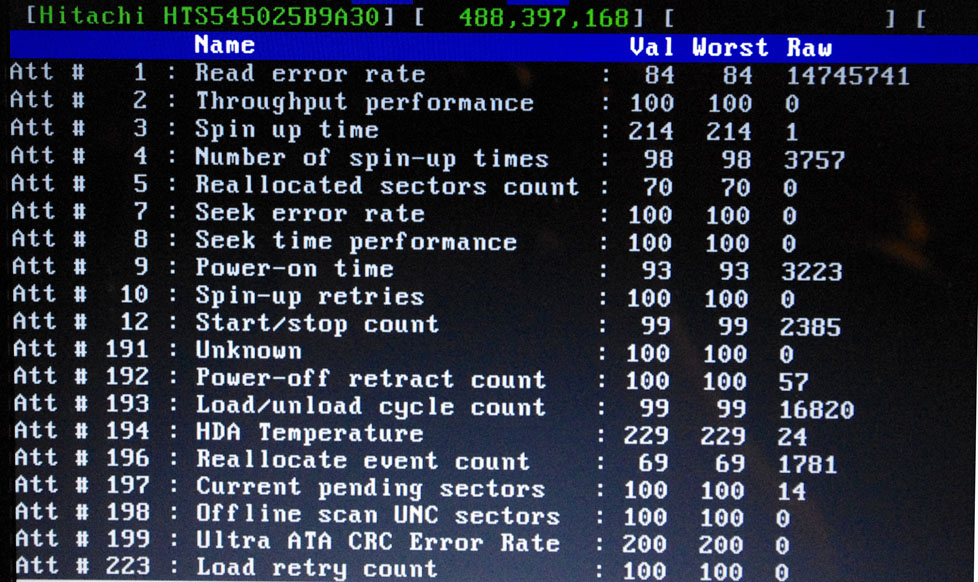Select 'Spin-up retries' attribute

(310, 296)
